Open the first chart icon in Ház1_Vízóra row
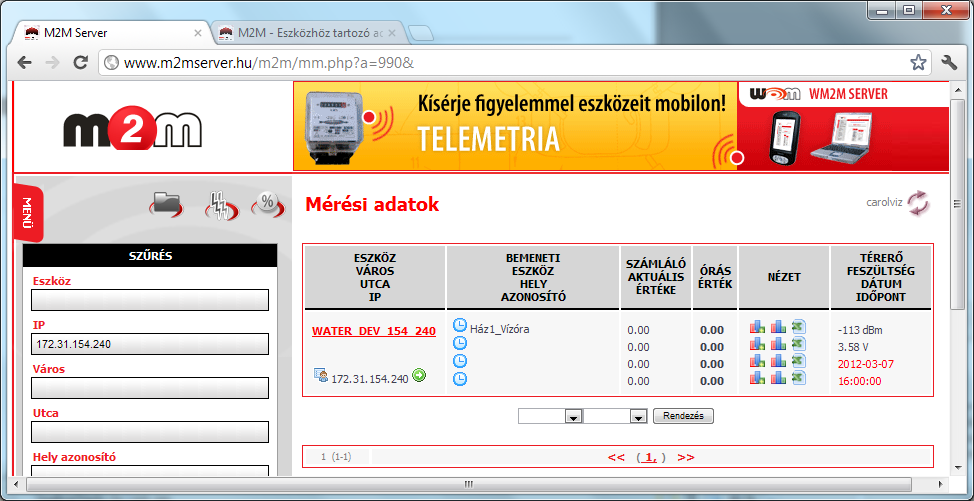974x501 pixels. (757, 326)
